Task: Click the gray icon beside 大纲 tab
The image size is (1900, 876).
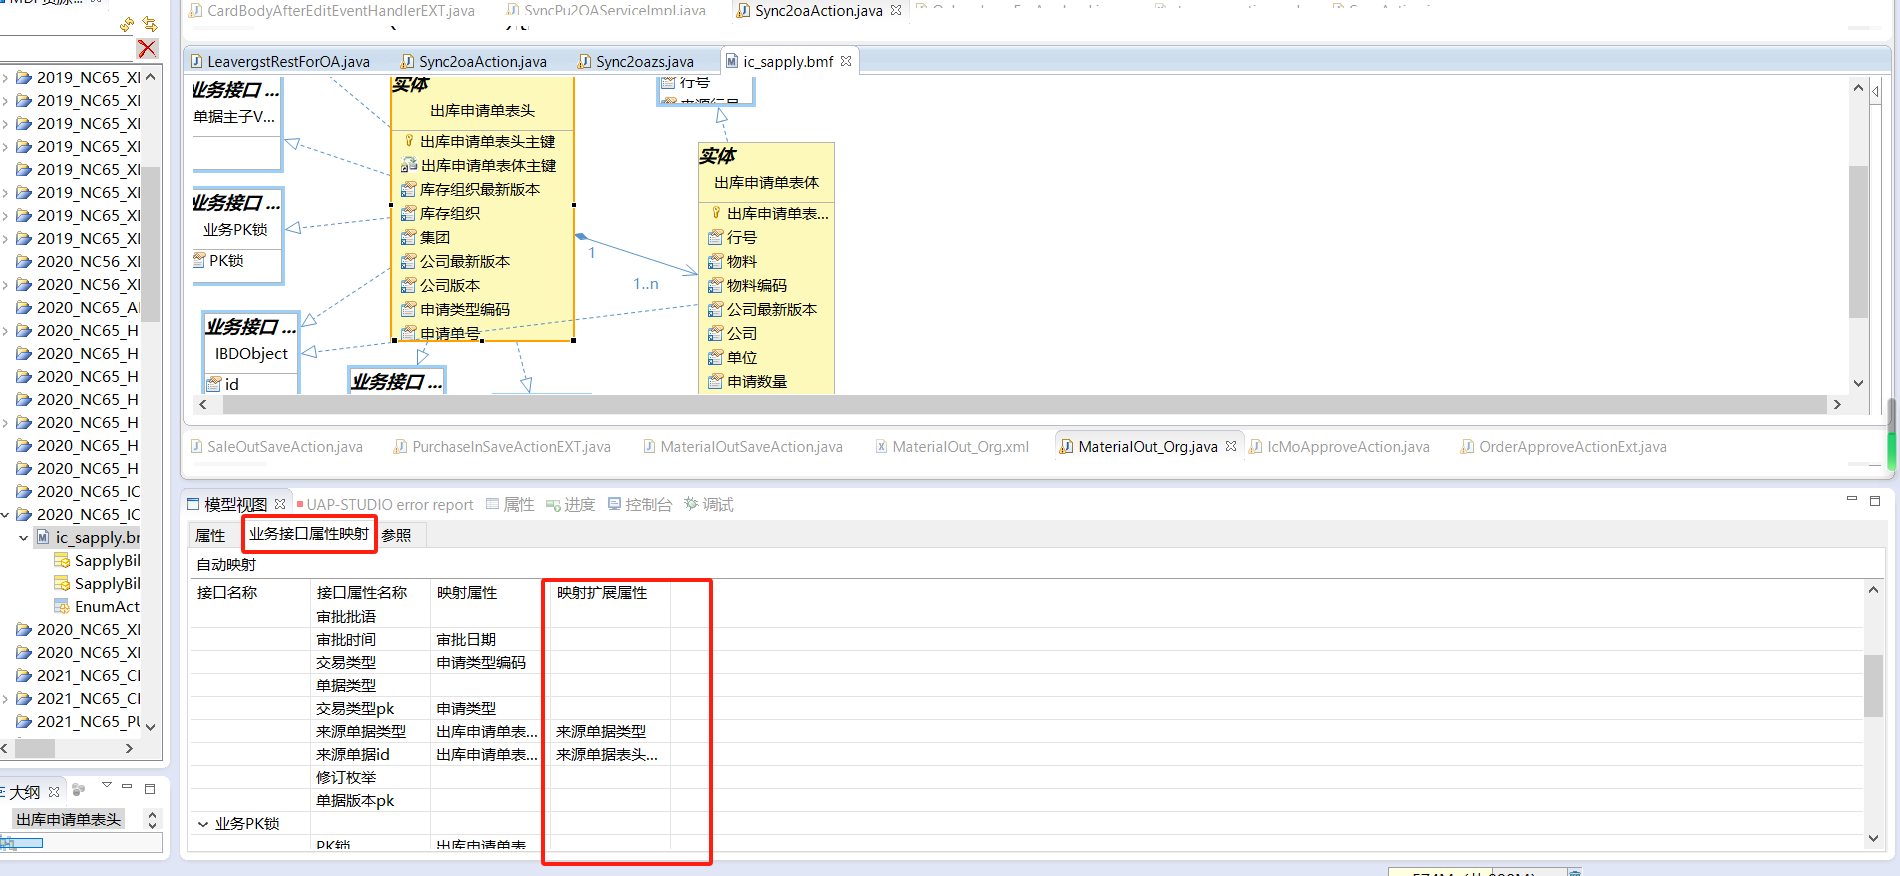Action: pos(79,790)
